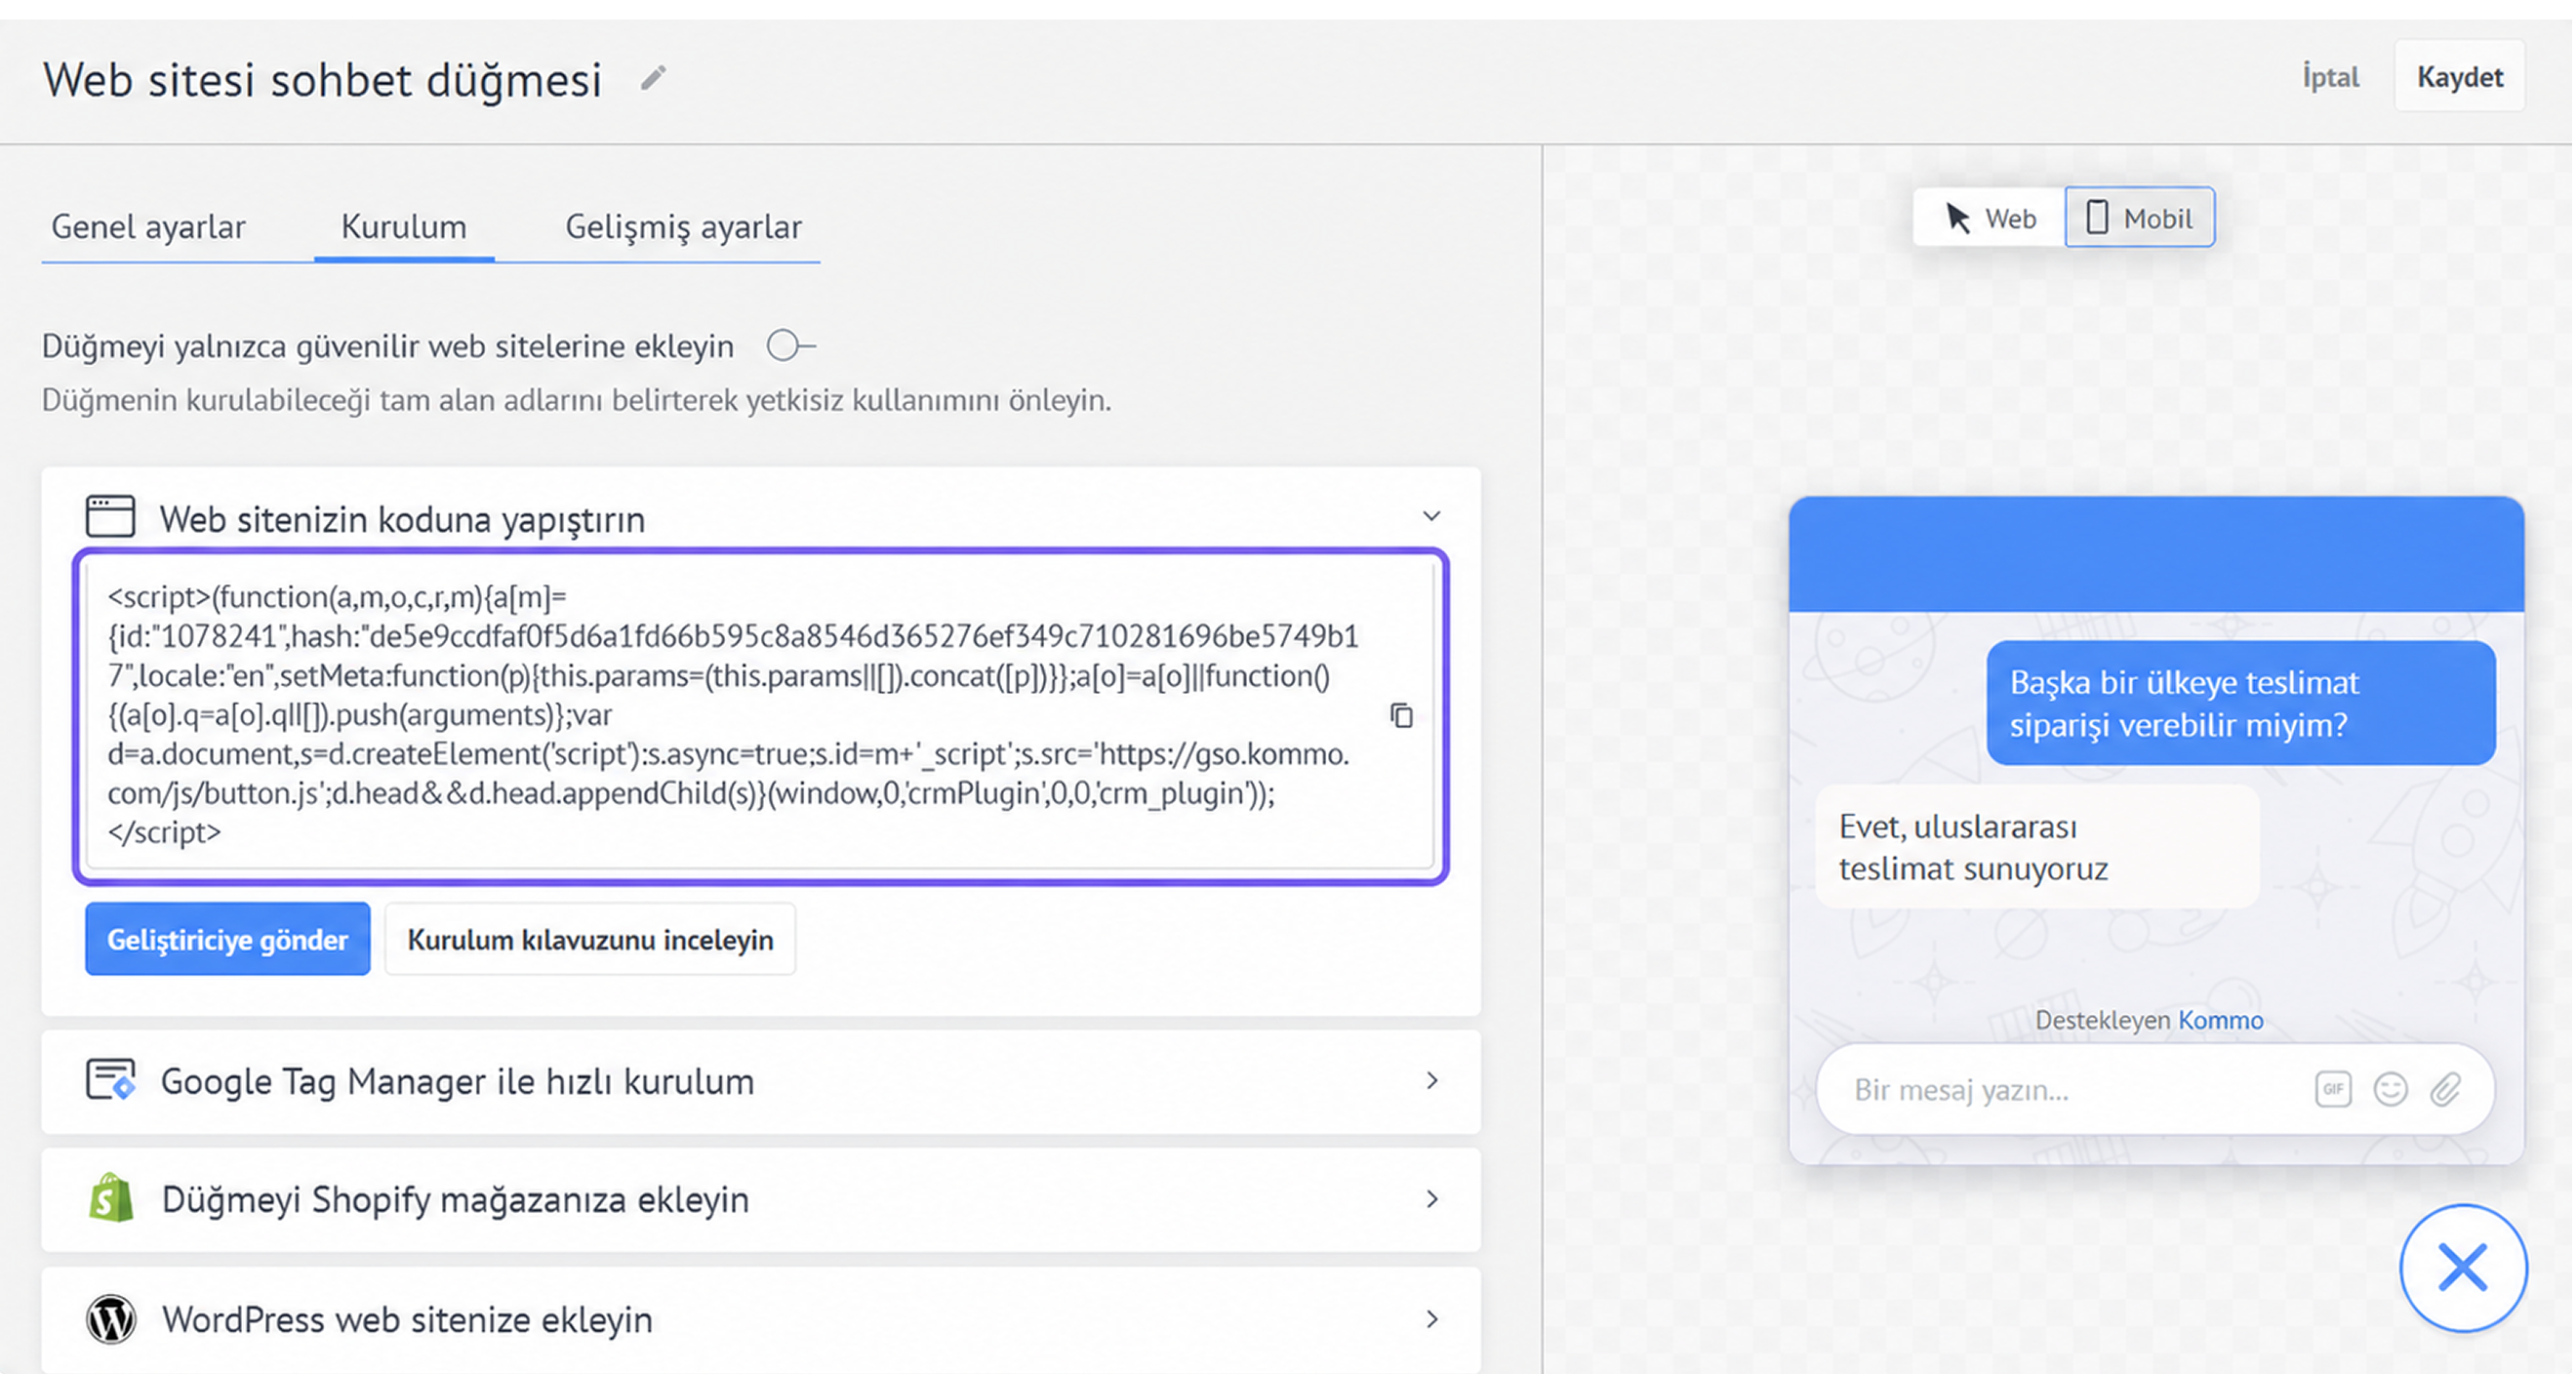
Task: Click 'İptal' to cancel changes
Action: 2330,77
